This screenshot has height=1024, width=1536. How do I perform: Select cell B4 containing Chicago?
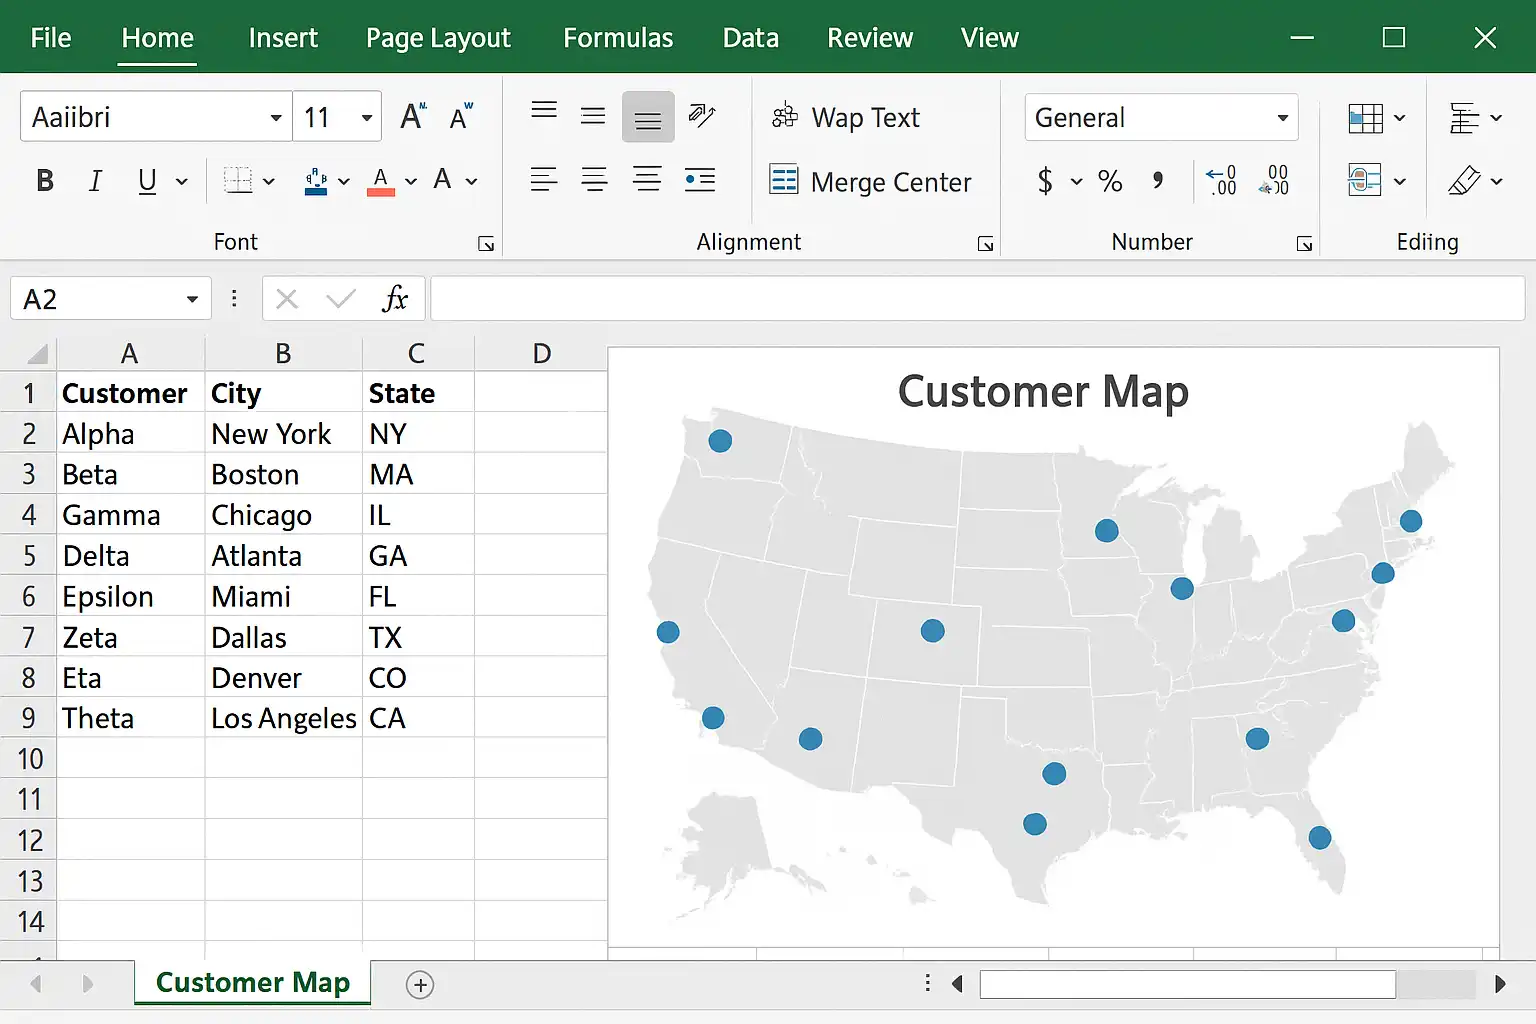coord(283,515)
